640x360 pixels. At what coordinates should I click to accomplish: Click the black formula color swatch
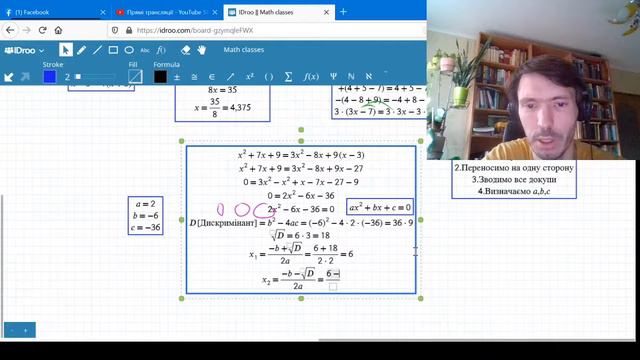160,77
